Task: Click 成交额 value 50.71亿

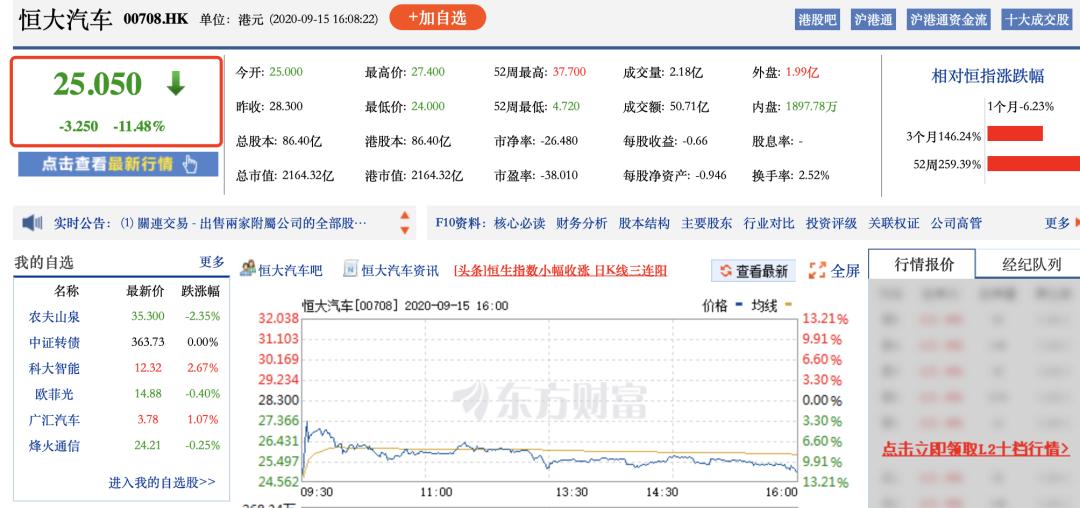Action: [x=687, y=106]
